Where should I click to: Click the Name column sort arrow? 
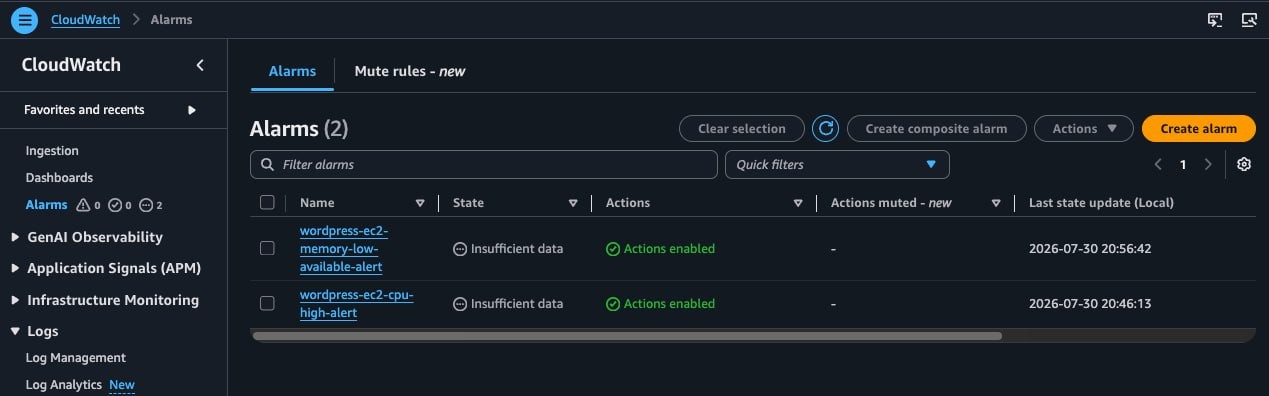pos(420,203)
